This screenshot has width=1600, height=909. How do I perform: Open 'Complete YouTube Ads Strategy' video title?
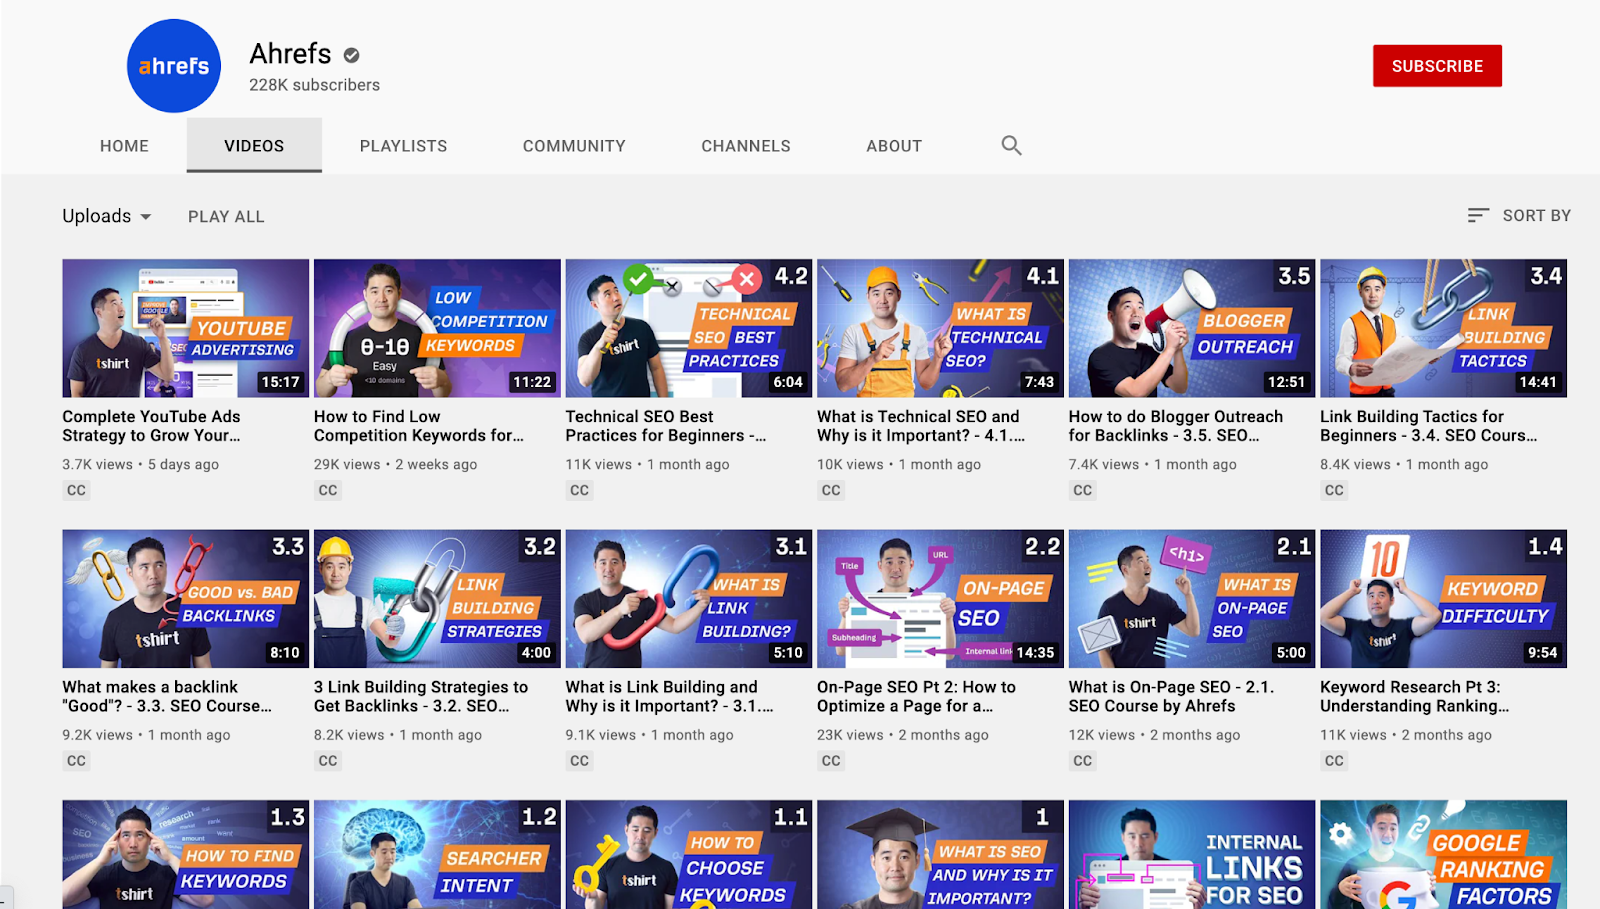[x=152, y=426]
